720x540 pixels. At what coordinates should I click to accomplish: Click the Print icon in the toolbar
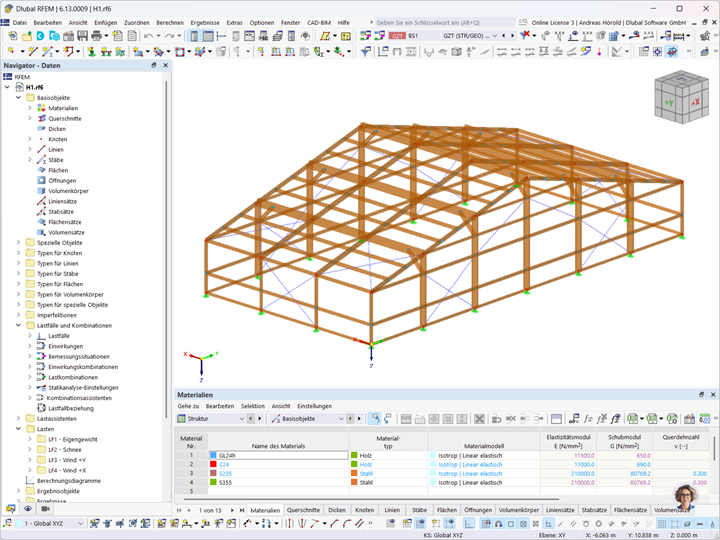click(96, 36)
